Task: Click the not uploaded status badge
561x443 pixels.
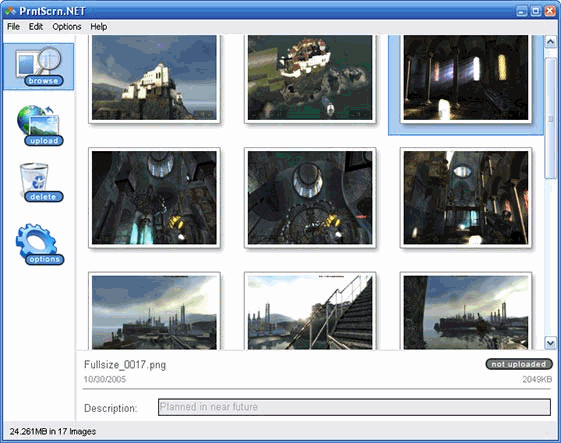Action: 519,364
